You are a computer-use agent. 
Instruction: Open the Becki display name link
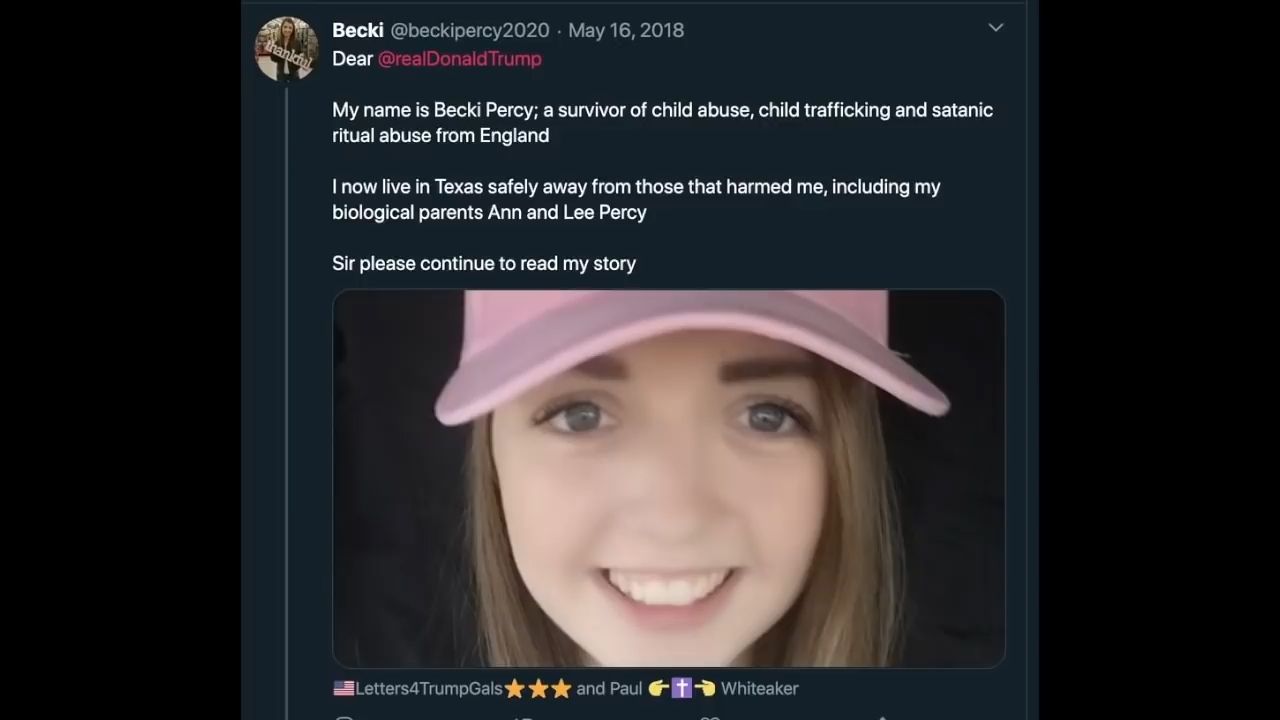click(x=357, y=30)
